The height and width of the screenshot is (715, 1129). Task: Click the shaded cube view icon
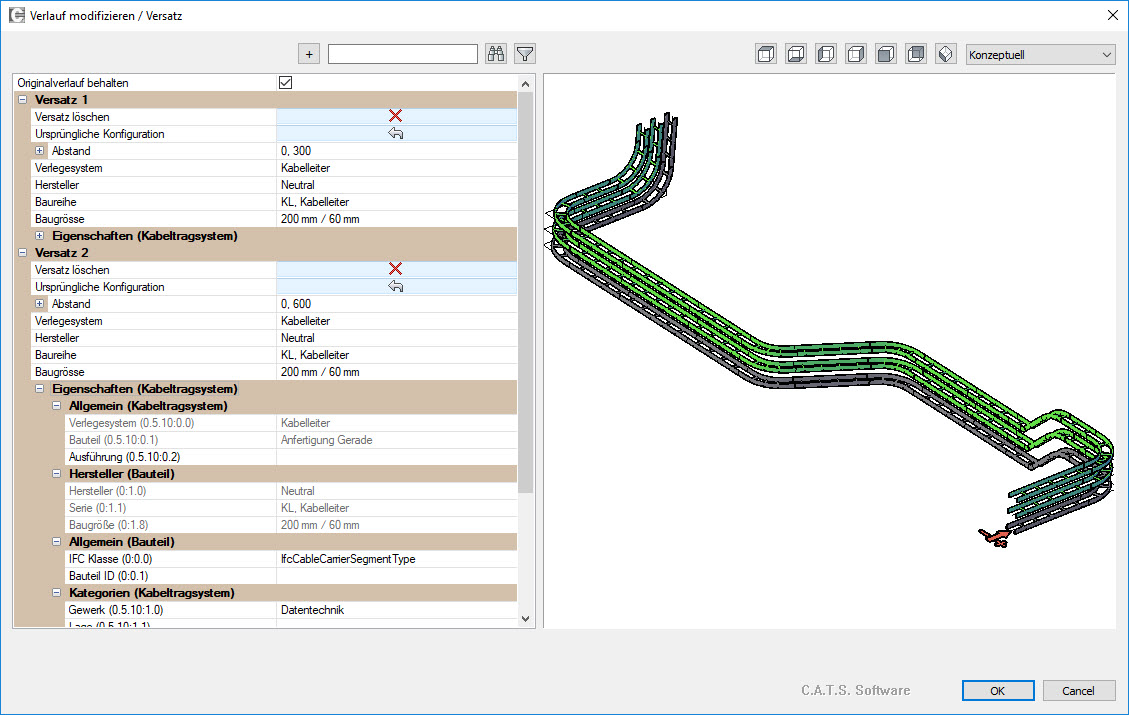[x=886, y=54]
